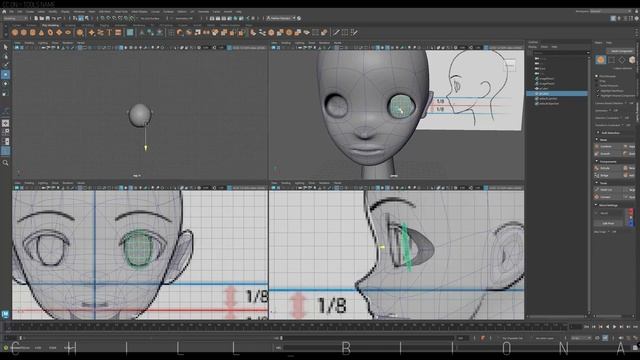Screen dimensions: 640x360
Task: Click a frame on the time slider
Action: tap(286, 327)
